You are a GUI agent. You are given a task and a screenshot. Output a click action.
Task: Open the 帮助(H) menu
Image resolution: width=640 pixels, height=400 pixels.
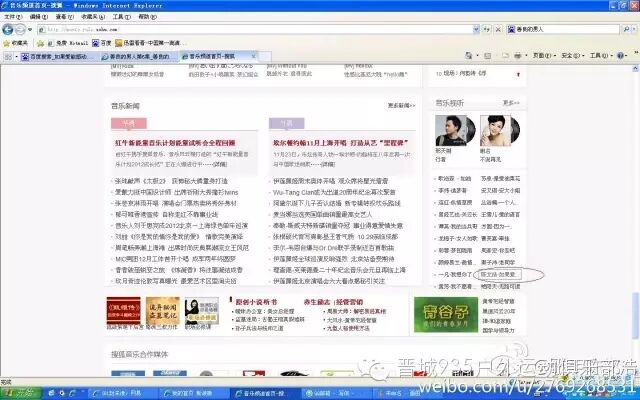[x=147, y=17]
